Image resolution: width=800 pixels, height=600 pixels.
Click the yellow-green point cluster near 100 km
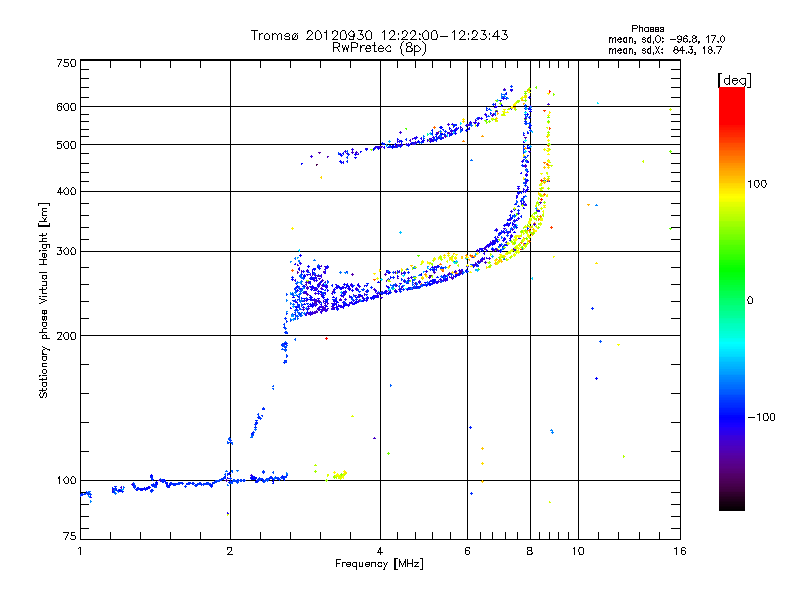tap(340, 475)
